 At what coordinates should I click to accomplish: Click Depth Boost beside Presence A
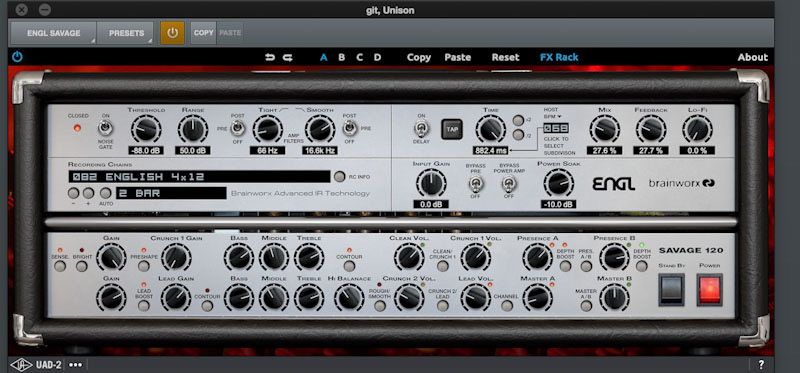pyautogui.click(x=565, y=266)
